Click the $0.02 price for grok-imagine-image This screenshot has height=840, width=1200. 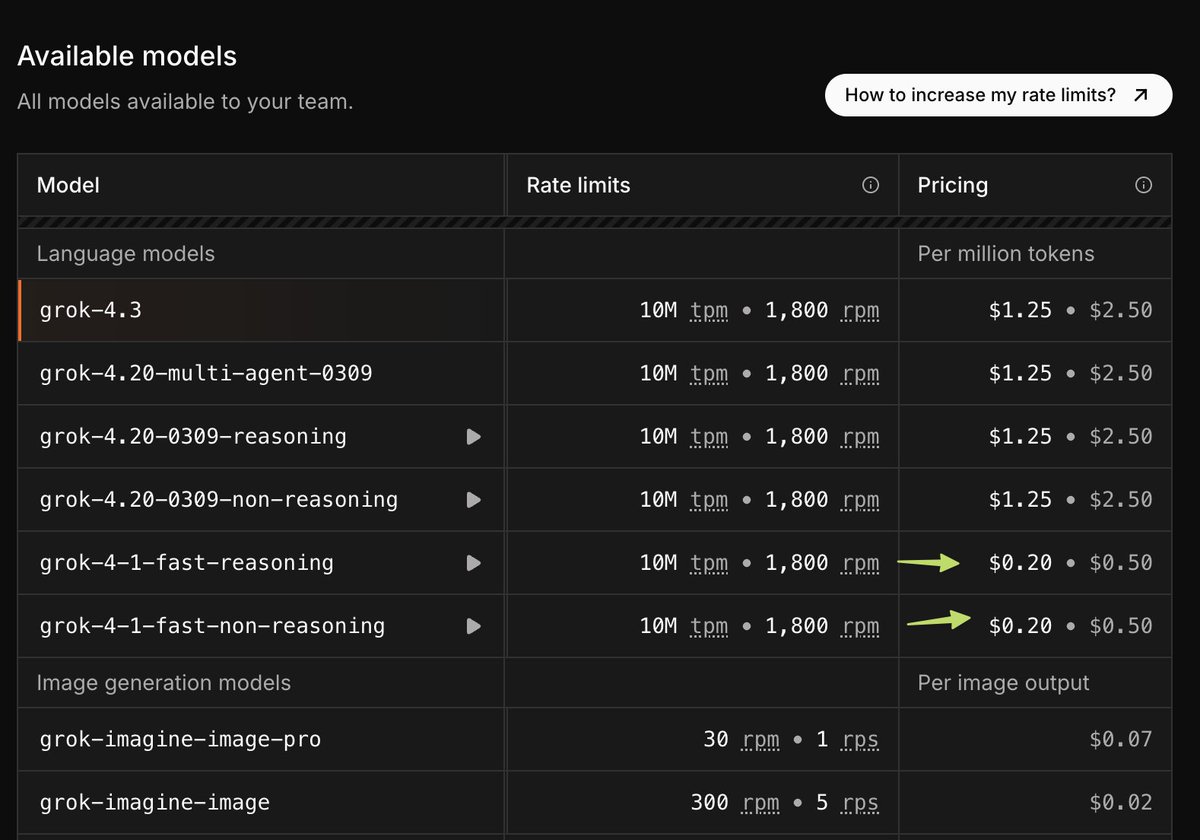pyautogui.click(x=1121, y=802)
